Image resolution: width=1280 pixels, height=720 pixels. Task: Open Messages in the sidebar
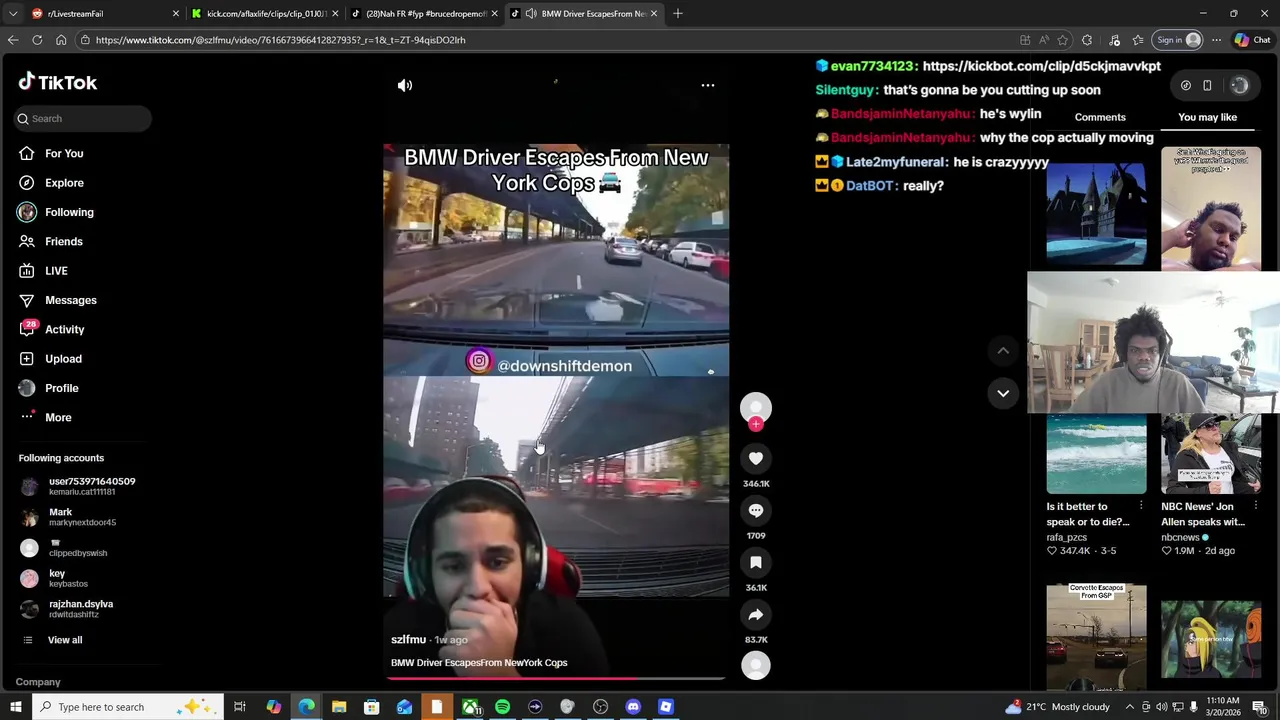coord(70,300)
